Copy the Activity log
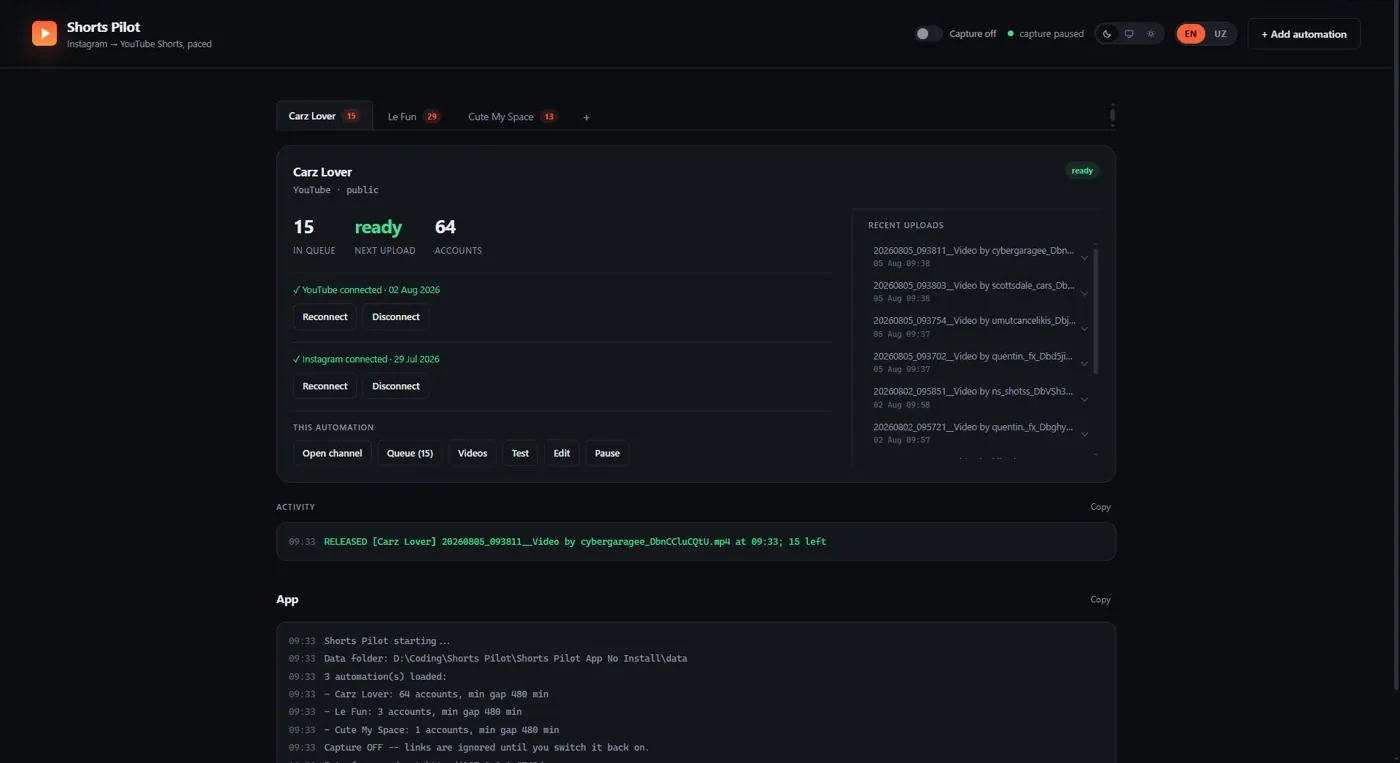Screen dimensions: 1400x763 coord(1100,507)
